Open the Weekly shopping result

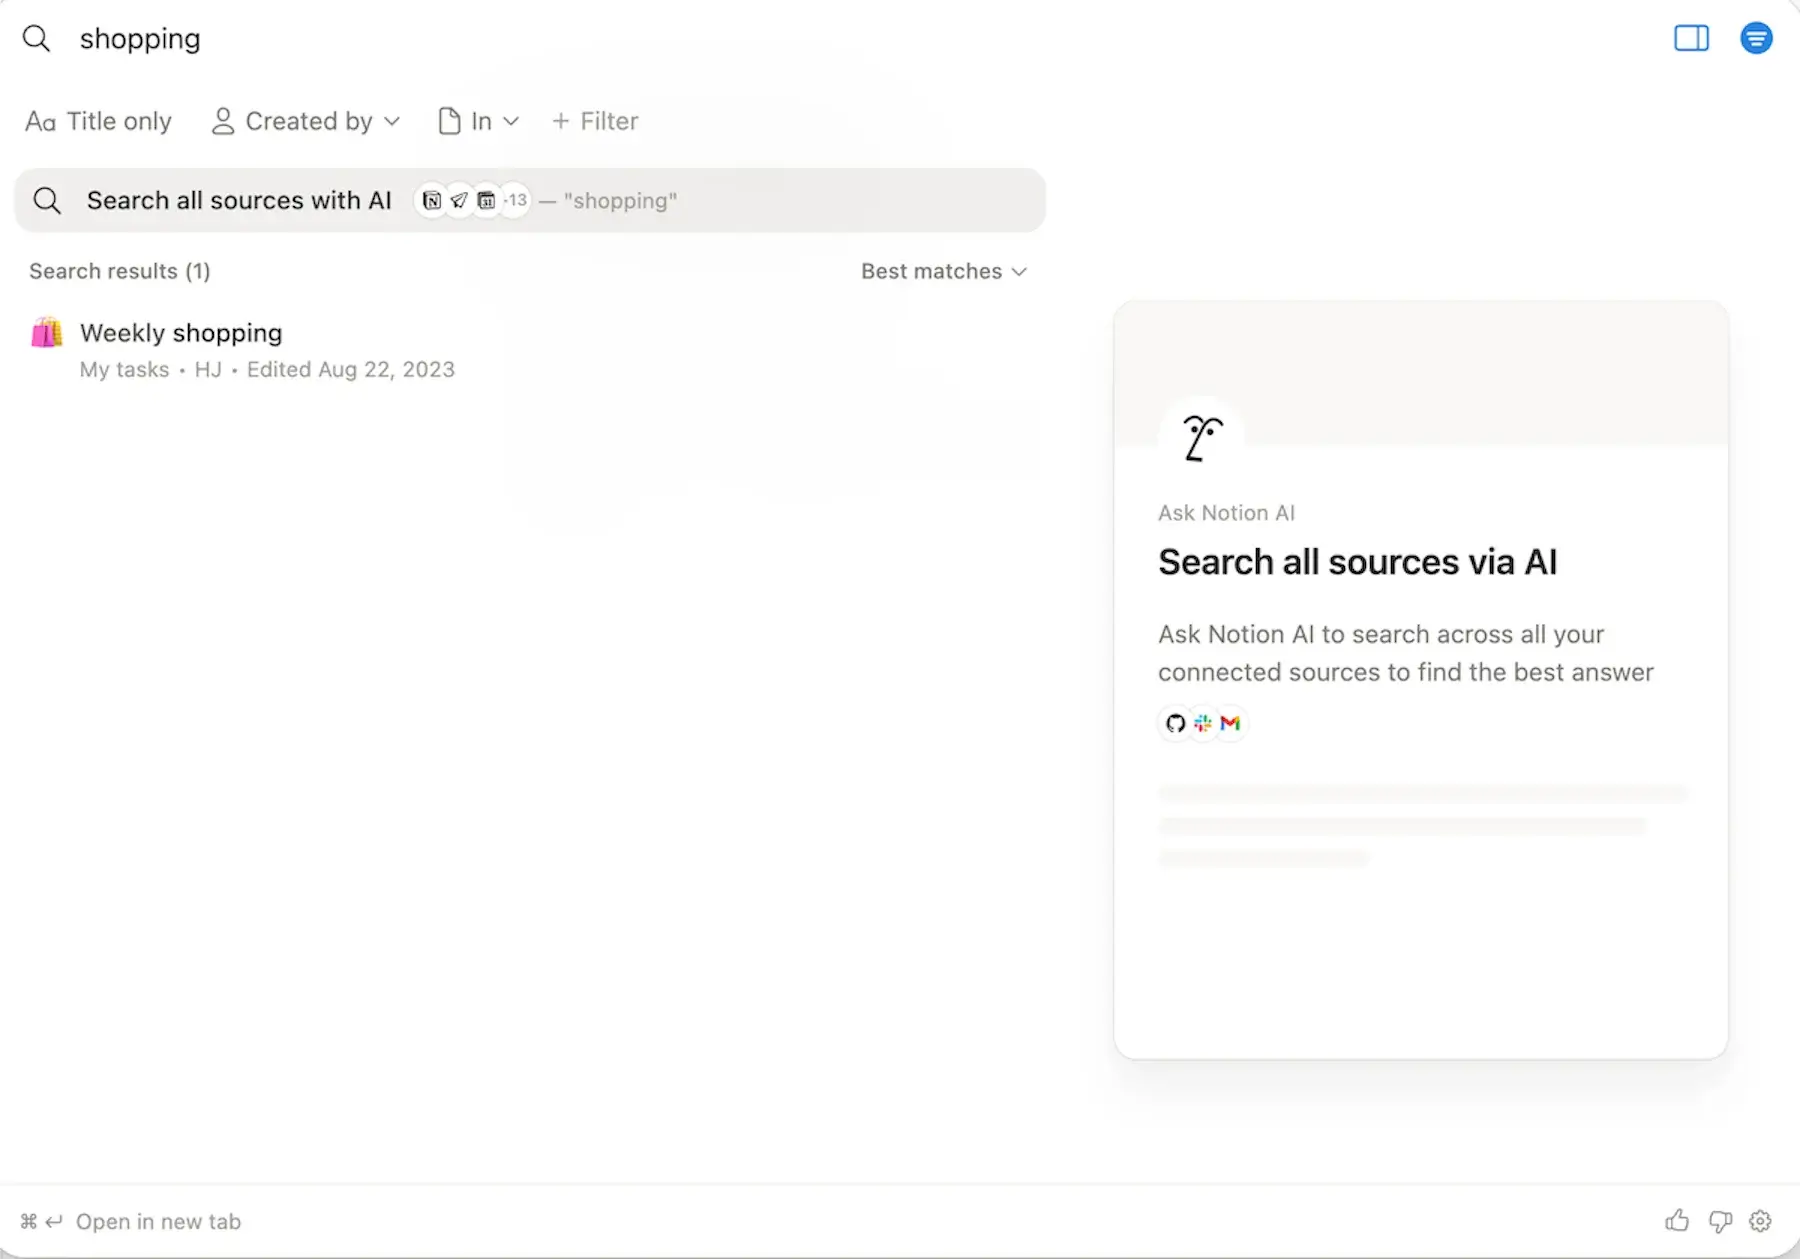(181, 333)
